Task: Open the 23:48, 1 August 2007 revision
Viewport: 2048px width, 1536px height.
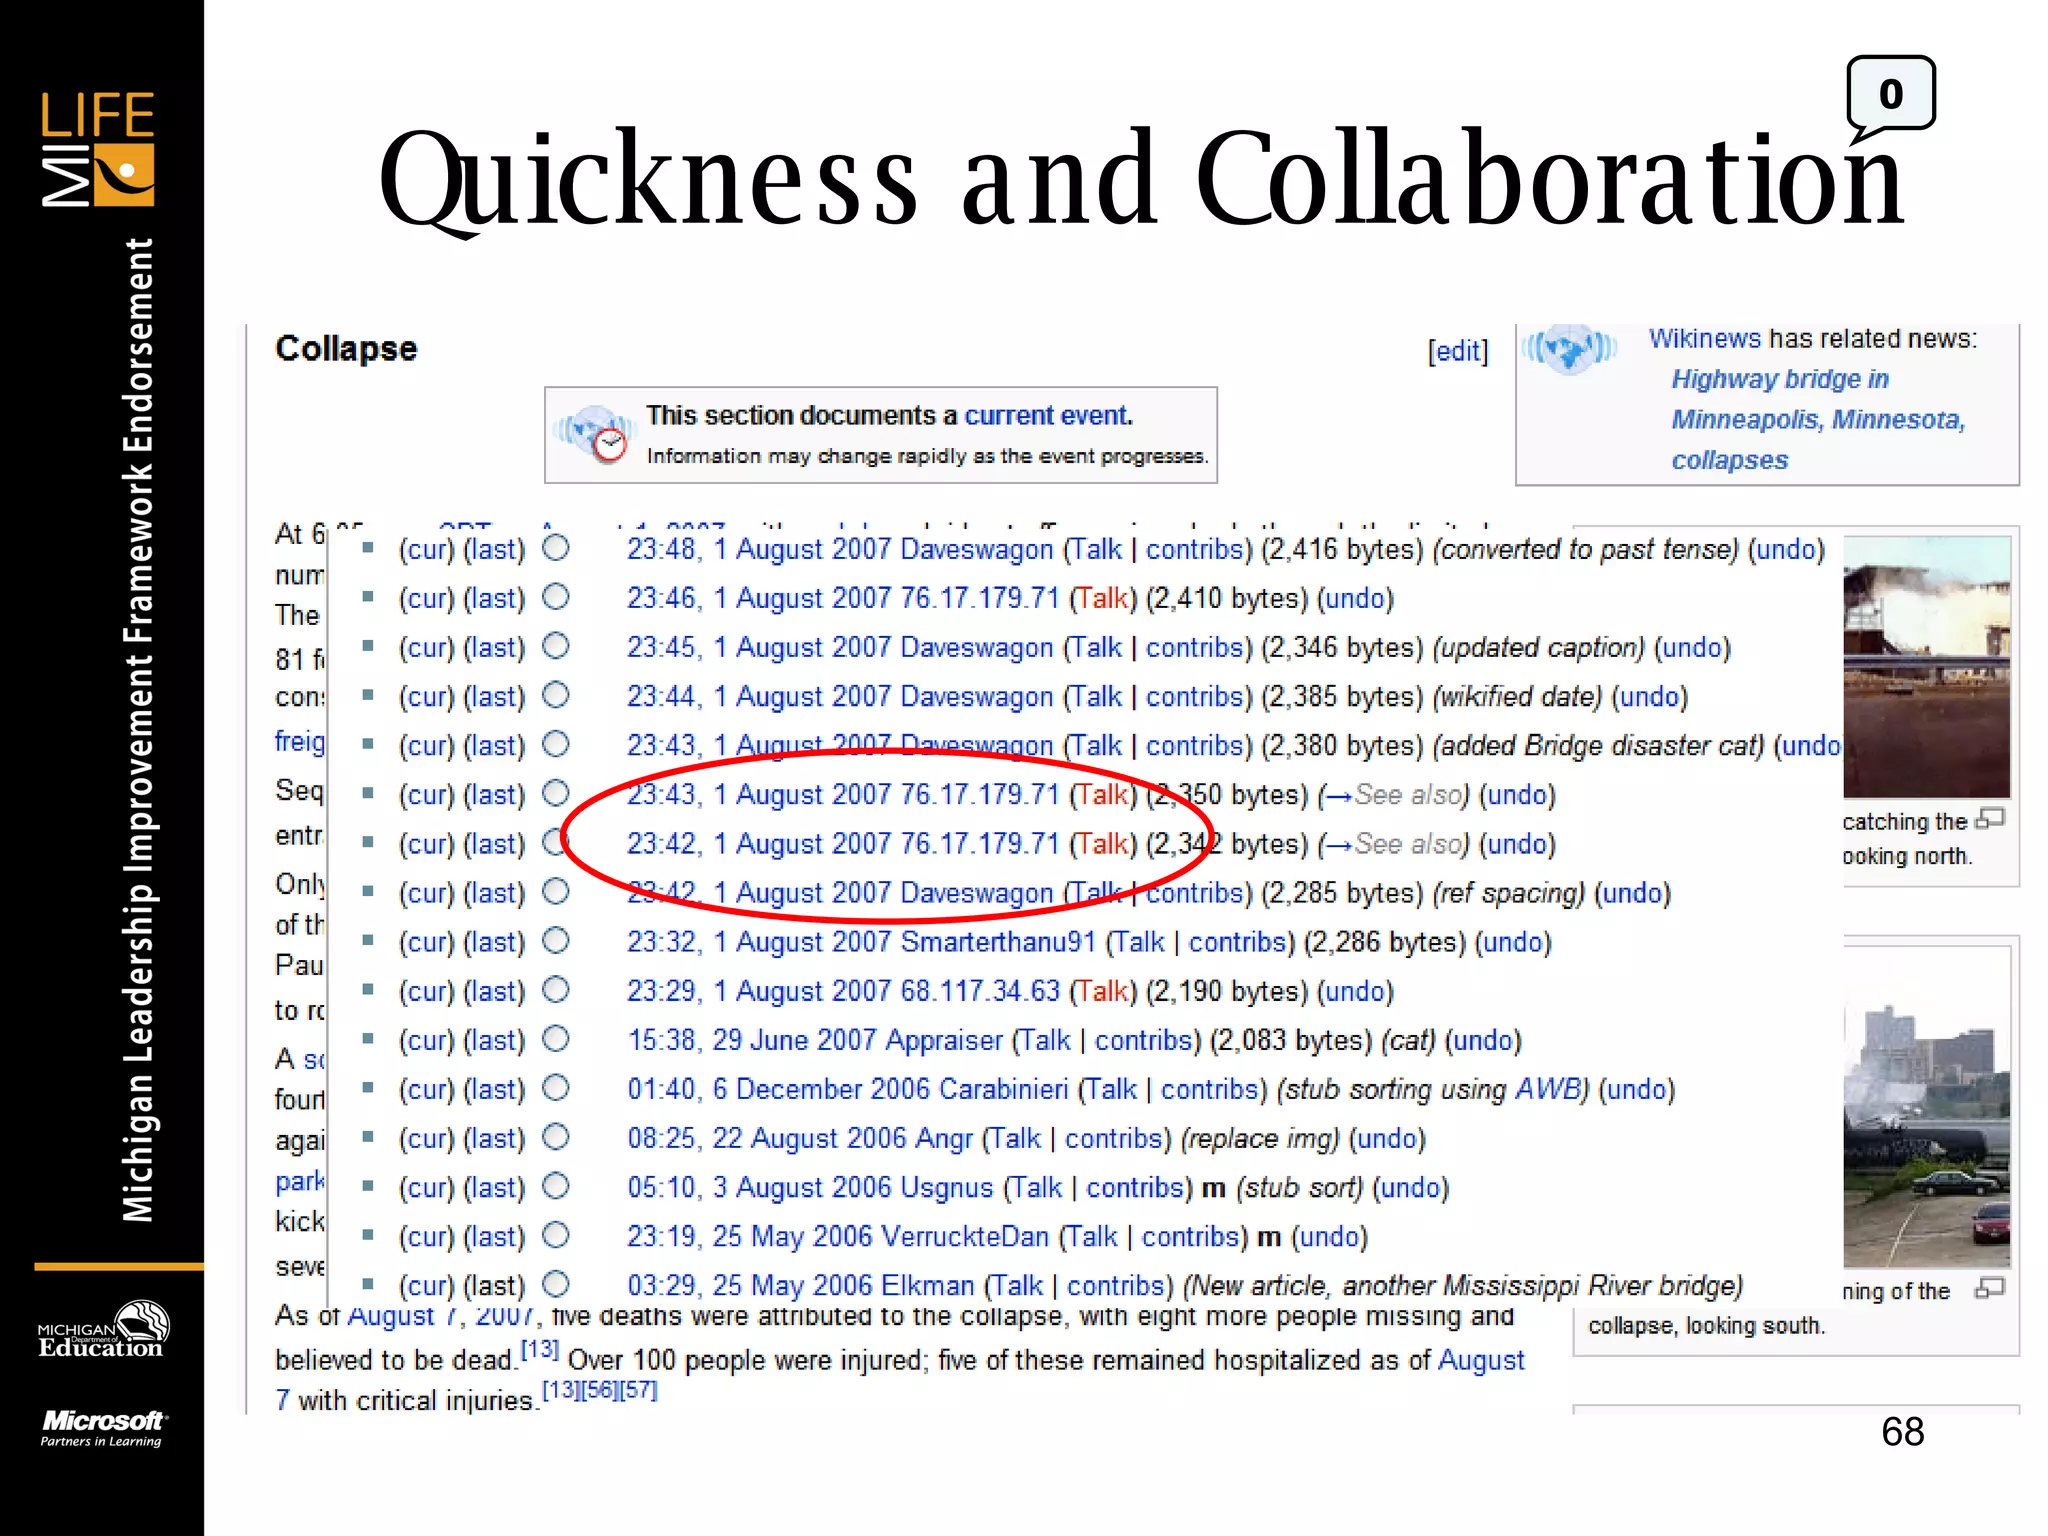Action: (x=758, y=549)
